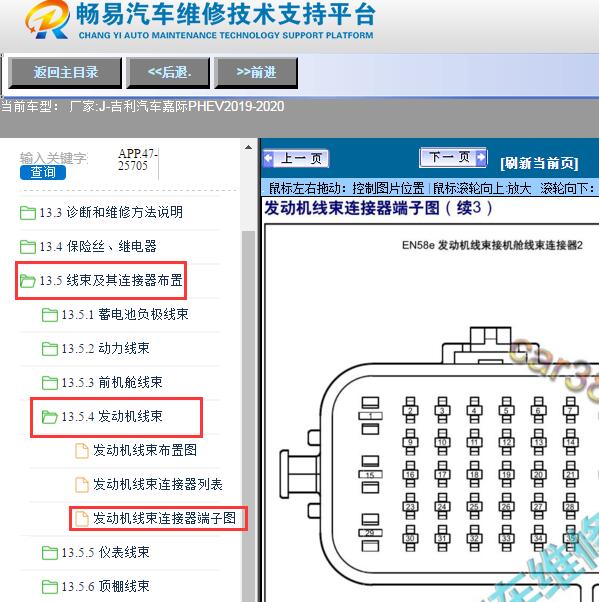
Task: Open 发动机线束布置图 page
Action: coord(145,450)
